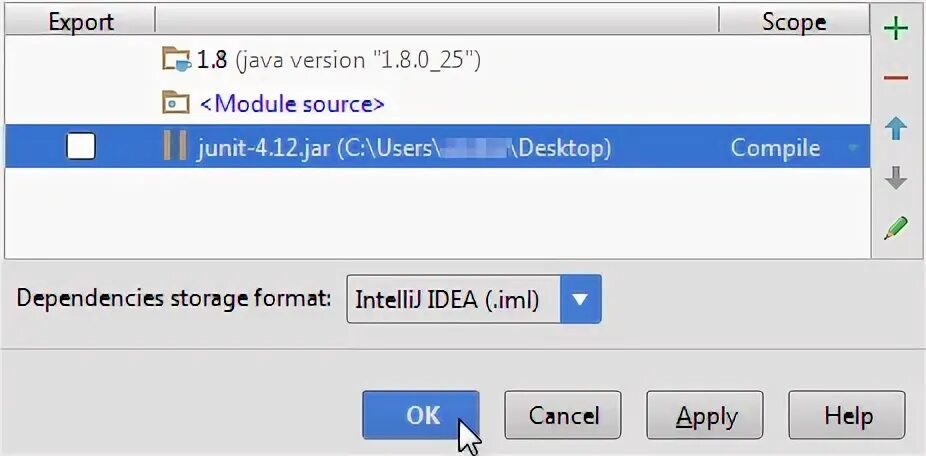The height and width of the screenshot is (456, 926).
Task: Move dependency up with blue arrow
Action: pyautogui.click(x=896, y=128)
